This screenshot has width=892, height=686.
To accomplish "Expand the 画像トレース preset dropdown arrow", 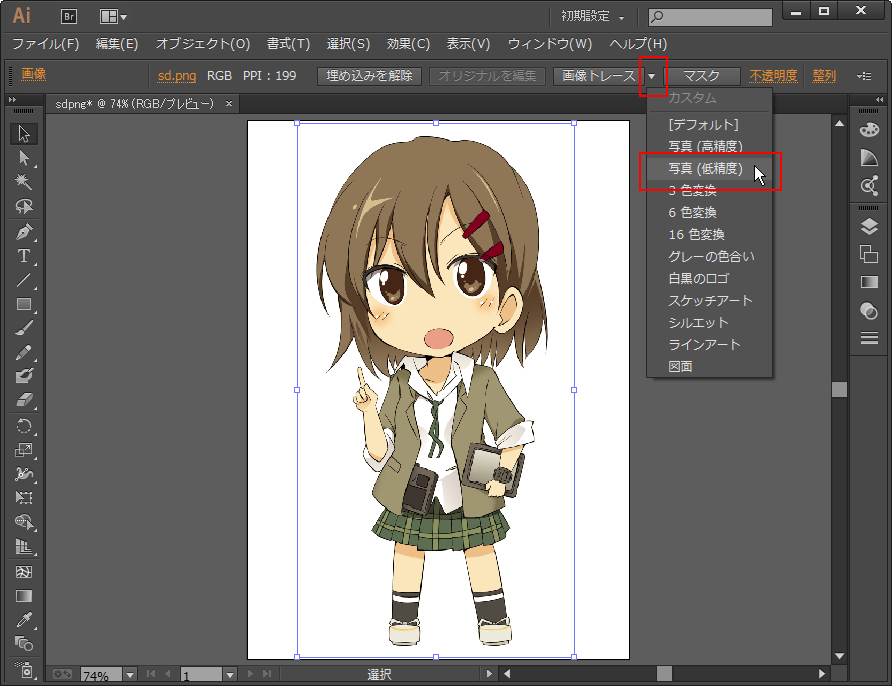I will point(653,76).
